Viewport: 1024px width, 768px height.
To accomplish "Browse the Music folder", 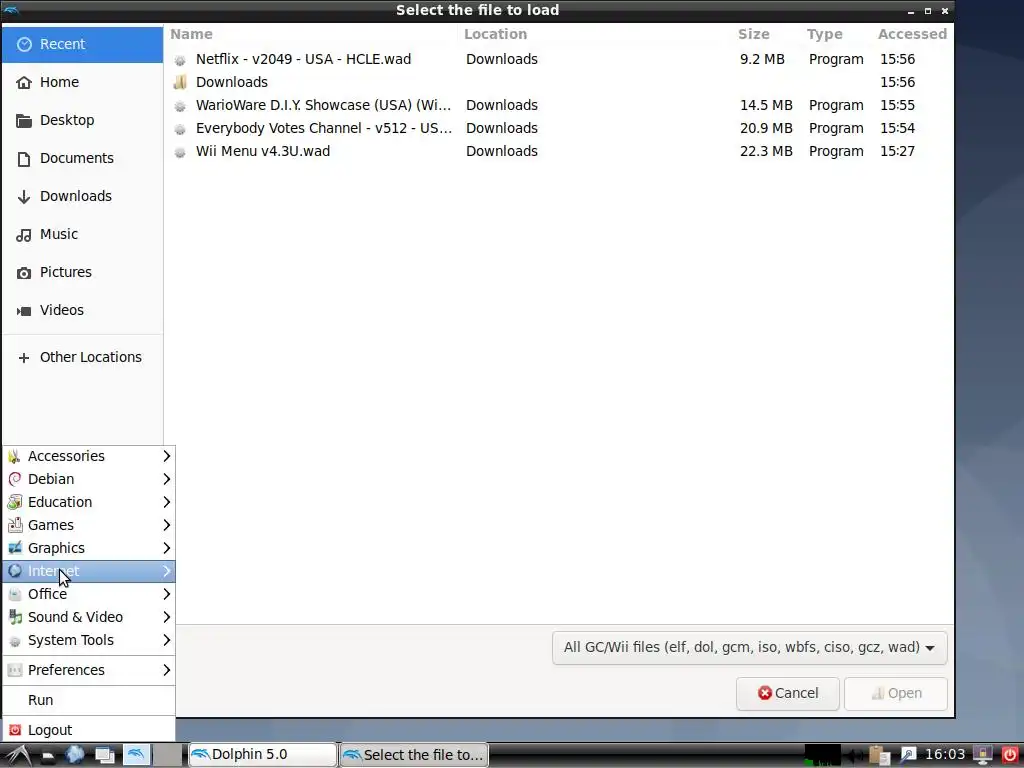I will [82, 234].
